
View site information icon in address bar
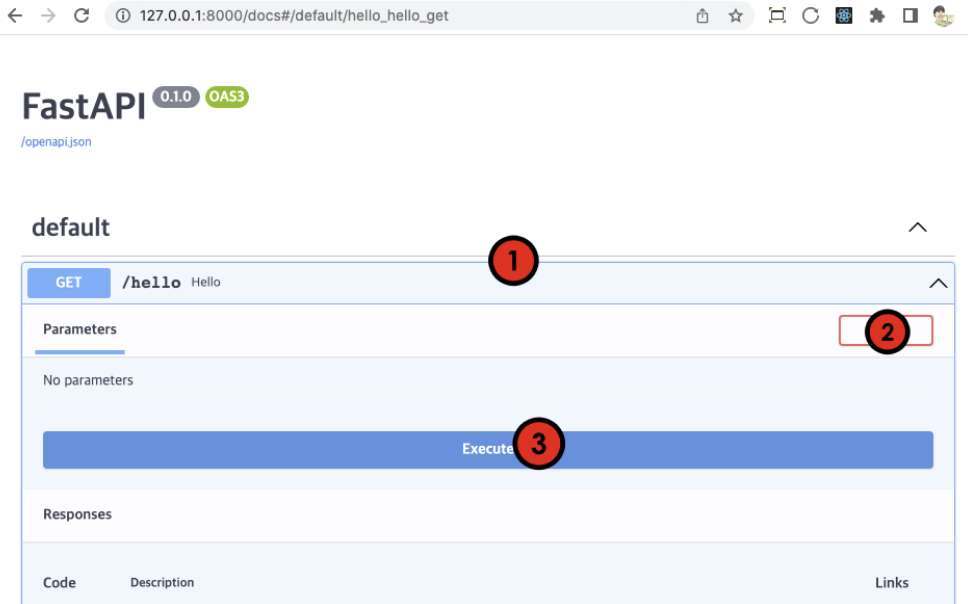click(123, 15)
